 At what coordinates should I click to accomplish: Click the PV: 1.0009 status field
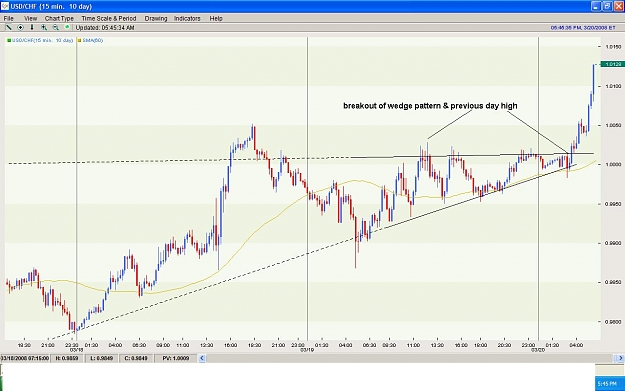(175, 358)
